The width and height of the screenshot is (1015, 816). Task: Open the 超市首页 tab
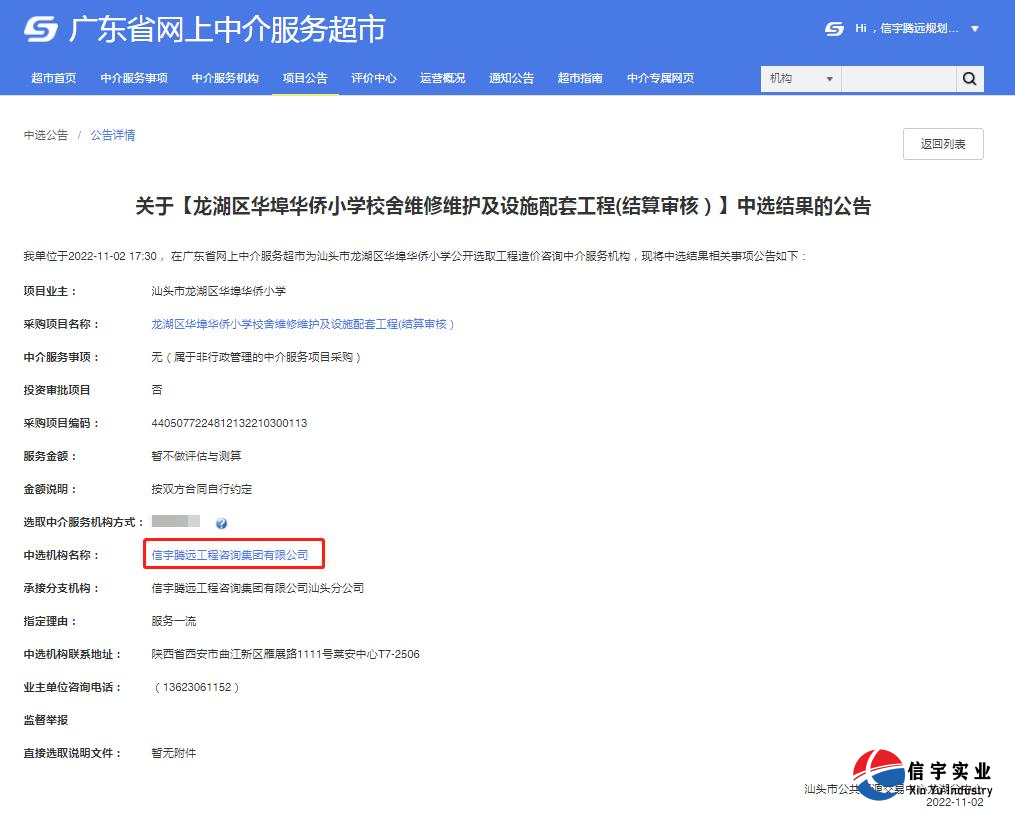click(x=53, y=77)
